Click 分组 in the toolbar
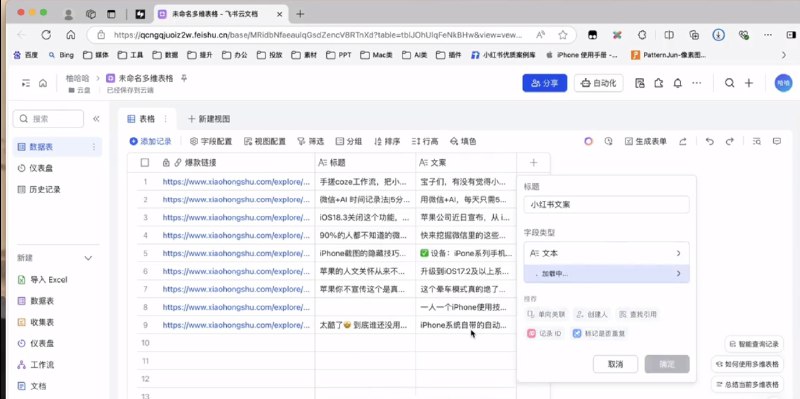 point(348,141)
